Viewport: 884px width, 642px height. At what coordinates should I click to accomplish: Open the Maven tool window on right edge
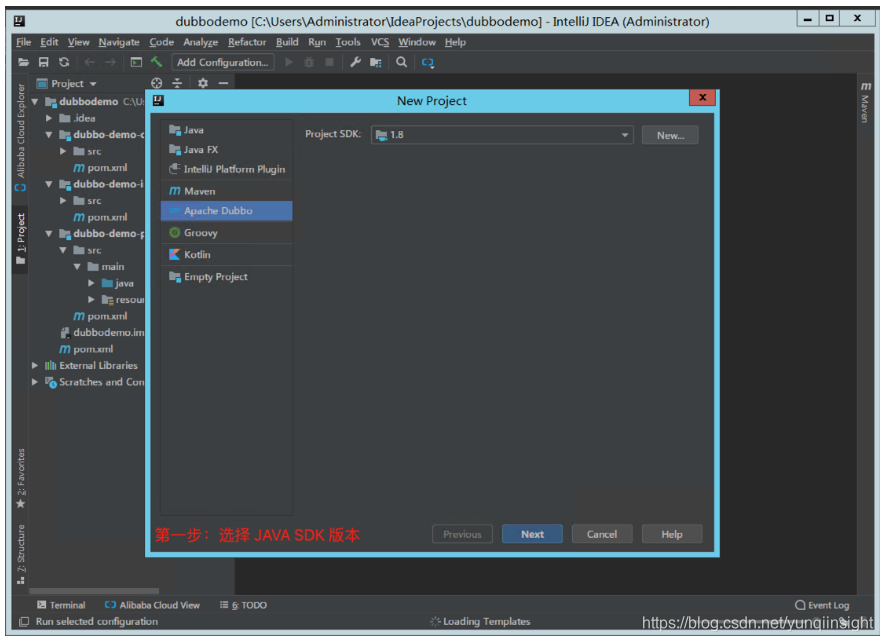[865, 101]
